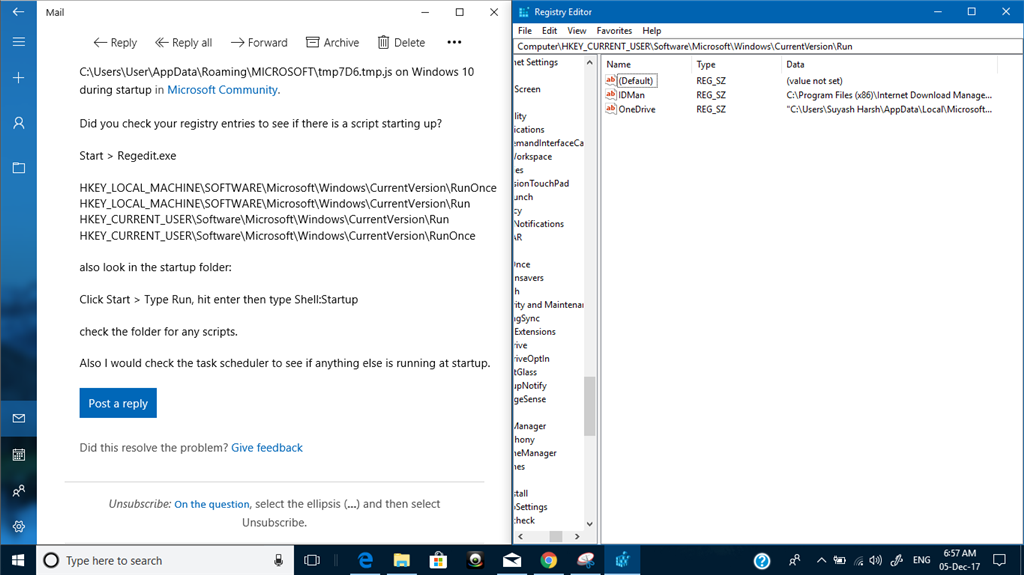
Task: Click the registry address bar path
Action: [767, 46]
